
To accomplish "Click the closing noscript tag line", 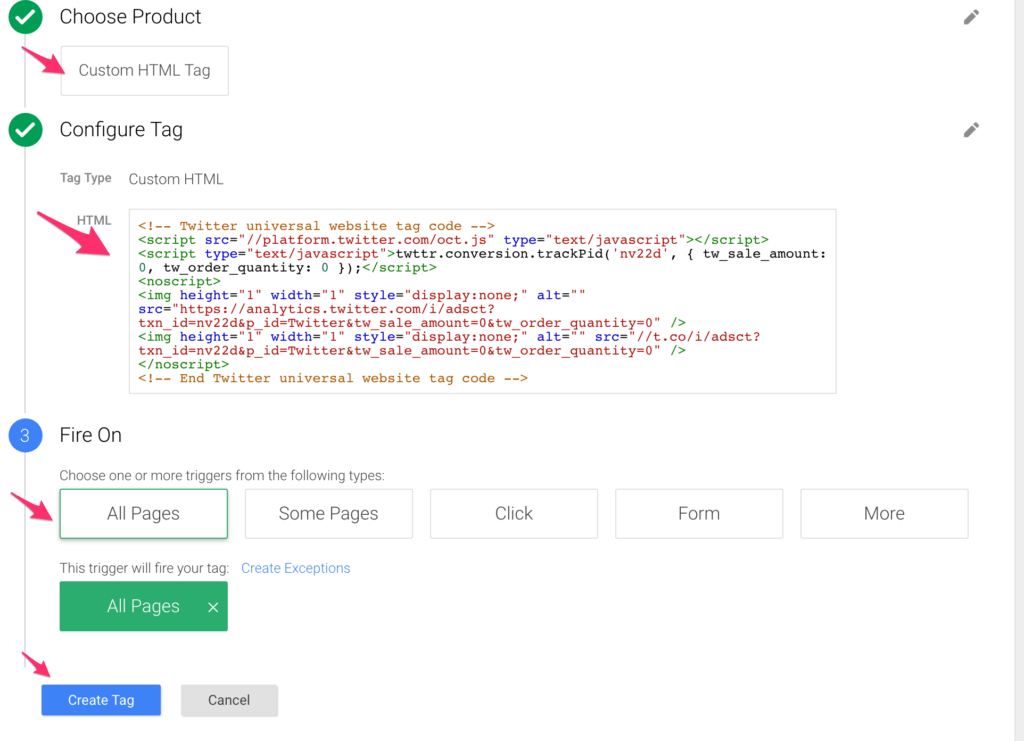I will [x=184, y=364].
